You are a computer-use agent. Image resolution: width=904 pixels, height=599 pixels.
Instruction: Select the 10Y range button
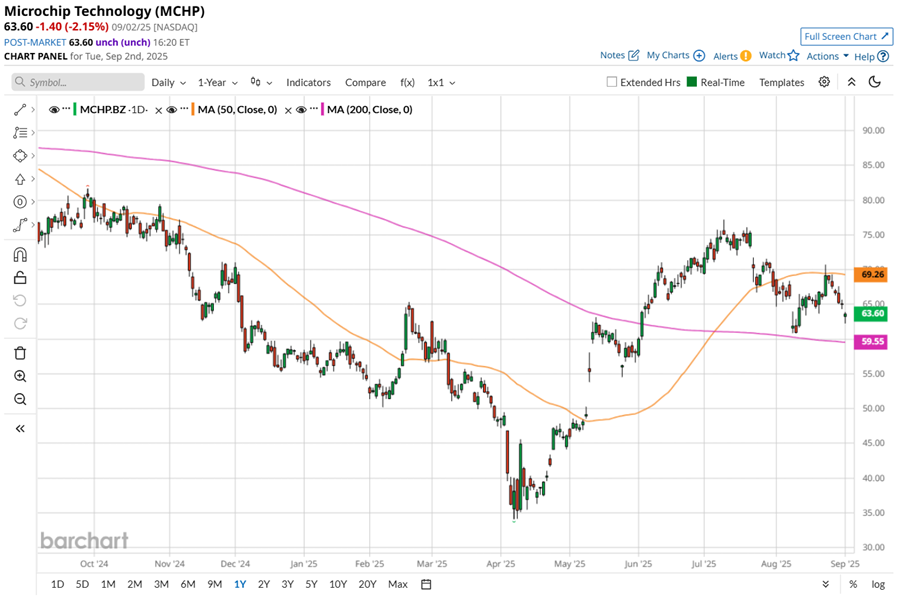[x=338, y=584]
